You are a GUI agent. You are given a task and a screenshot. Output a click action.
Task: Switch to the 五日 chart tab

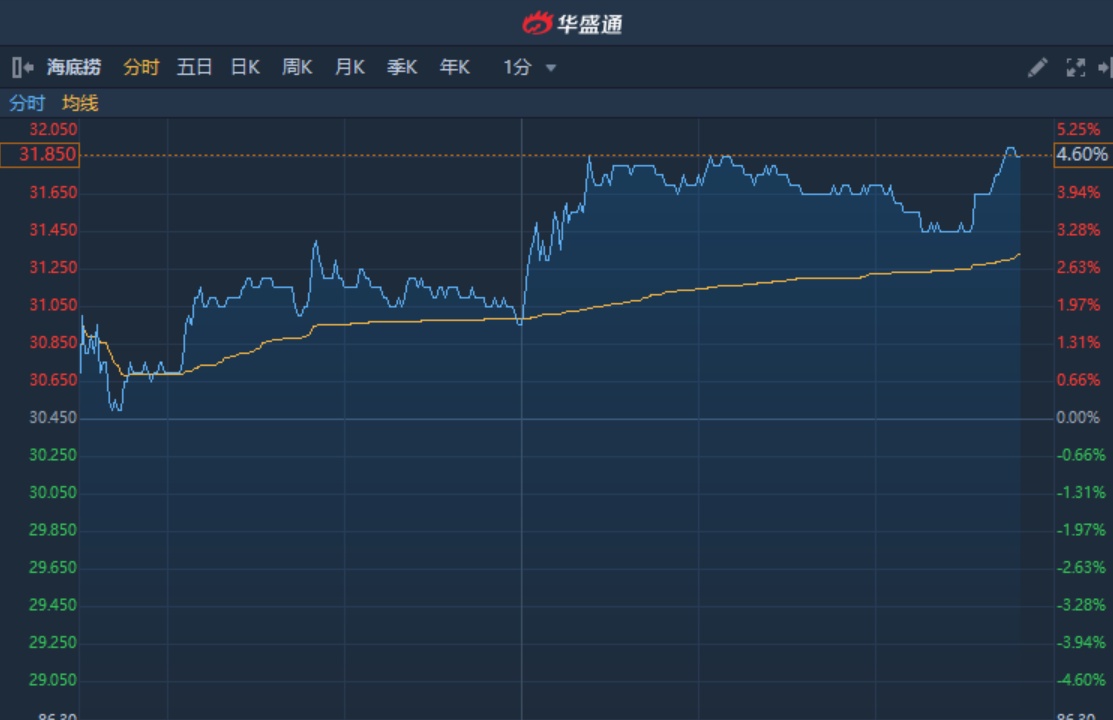(194, 67)
